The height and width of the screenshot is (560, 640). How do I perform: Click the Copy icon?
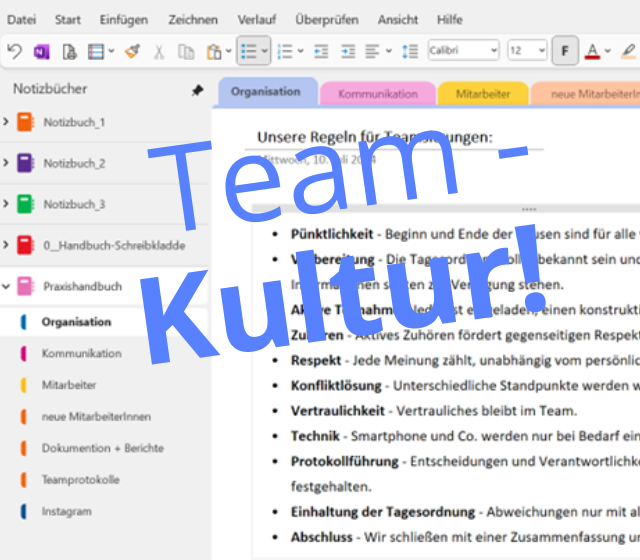(186, 52)
